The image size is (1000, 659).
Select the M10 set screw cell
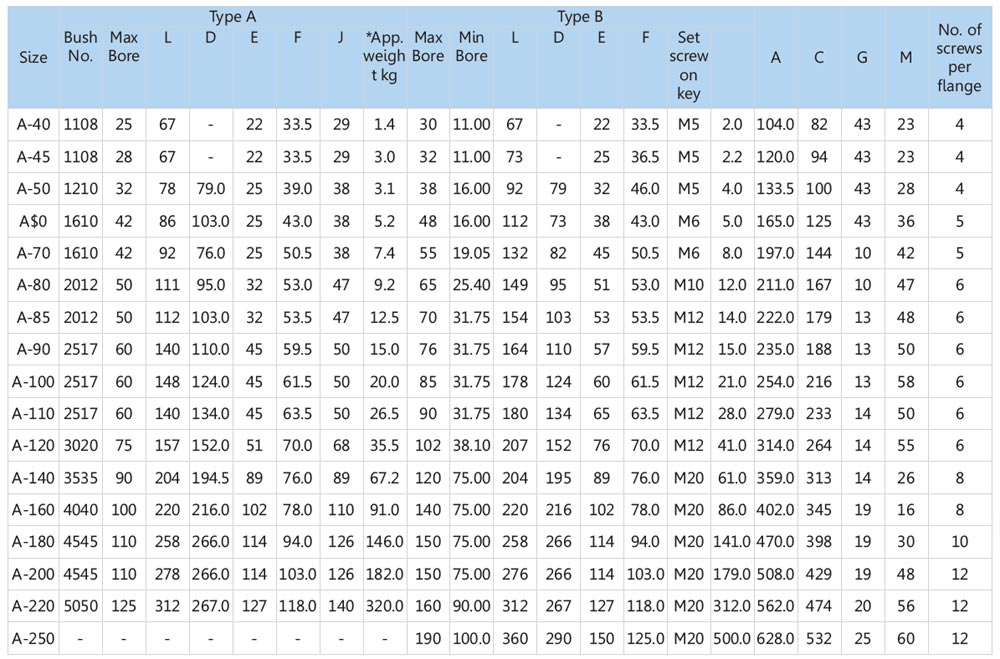pos(688,285)
